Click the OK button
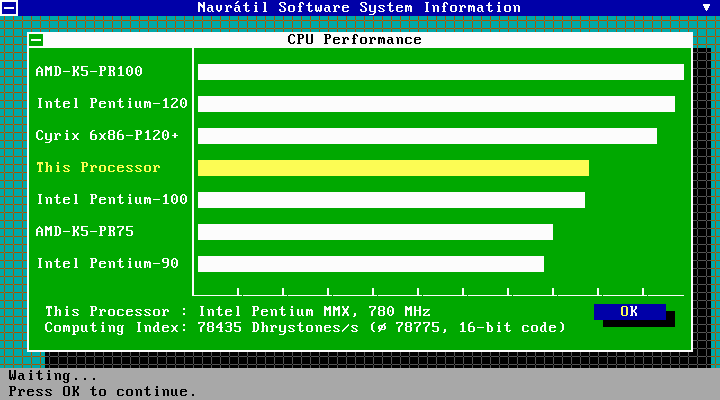Screen dimensions: 720x400 coord(630,312)
